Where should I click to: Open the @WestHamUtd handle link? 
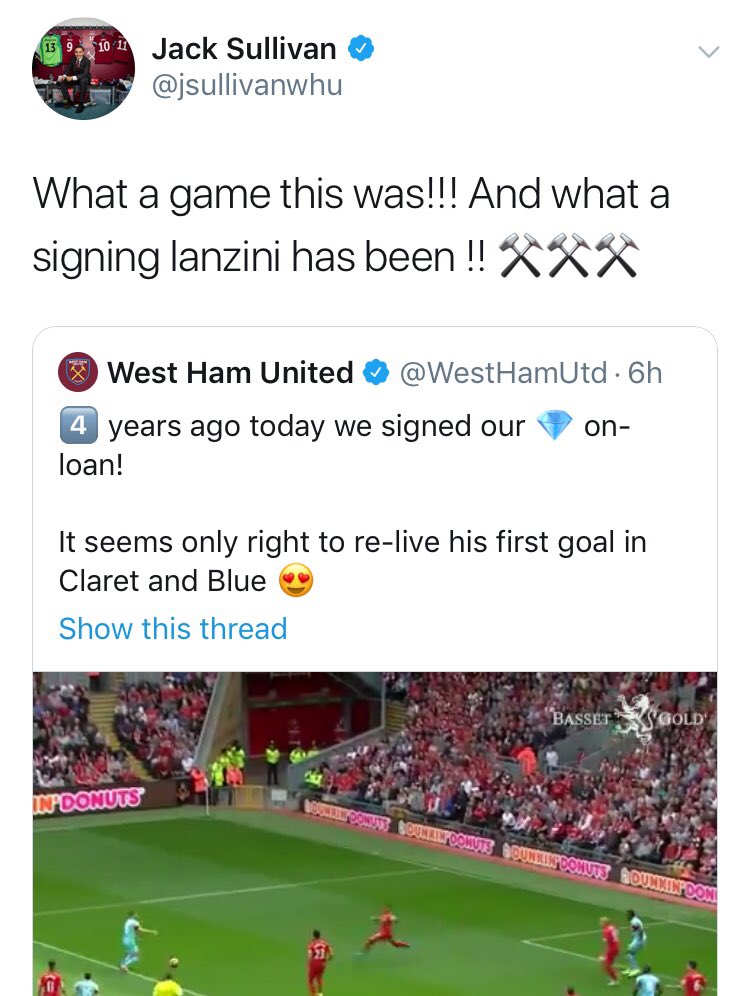(x=503, y=373)
